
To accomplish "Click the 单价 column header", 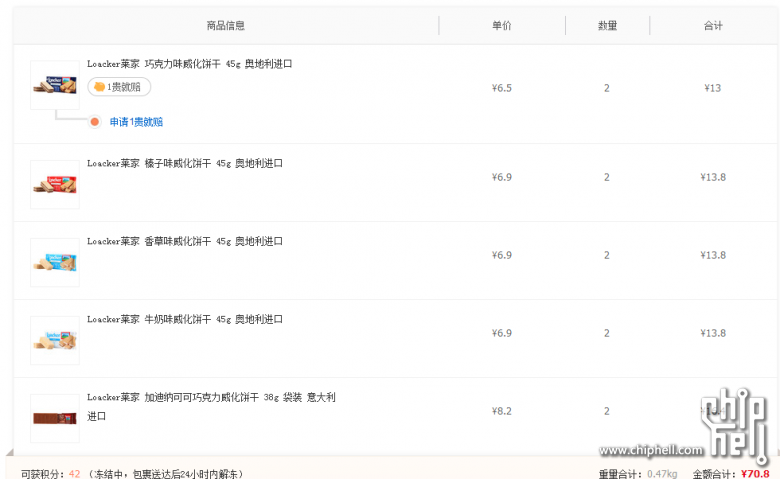I will coord(501,25).
